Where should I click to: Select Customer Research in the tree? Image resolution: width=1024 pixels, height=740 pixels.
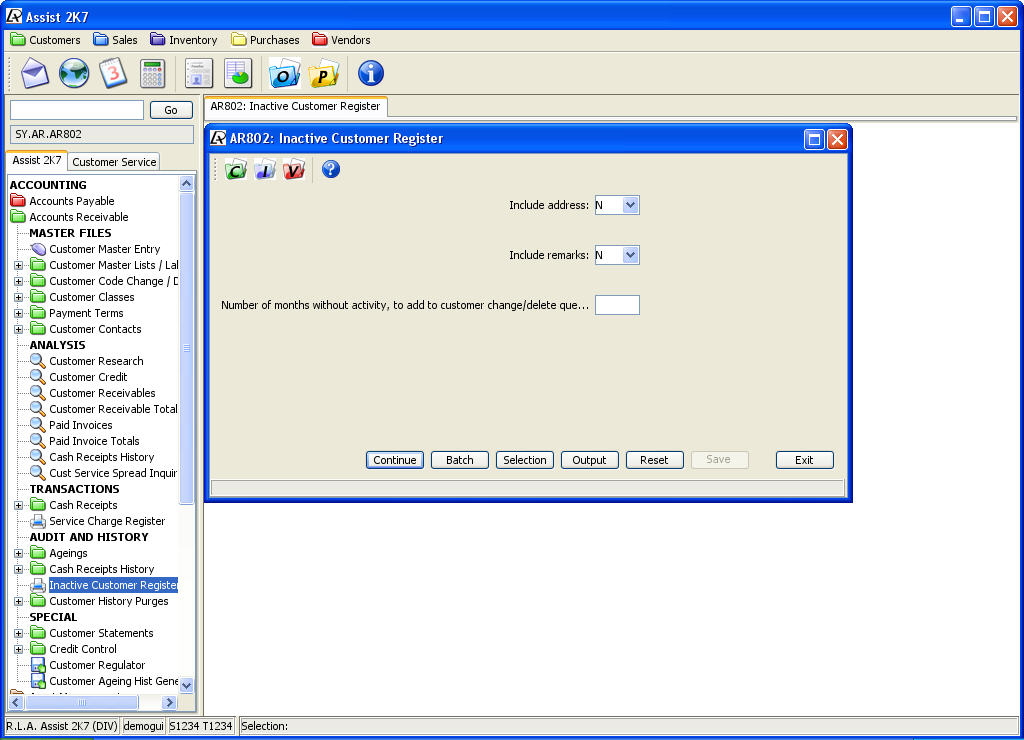point(96,361)
